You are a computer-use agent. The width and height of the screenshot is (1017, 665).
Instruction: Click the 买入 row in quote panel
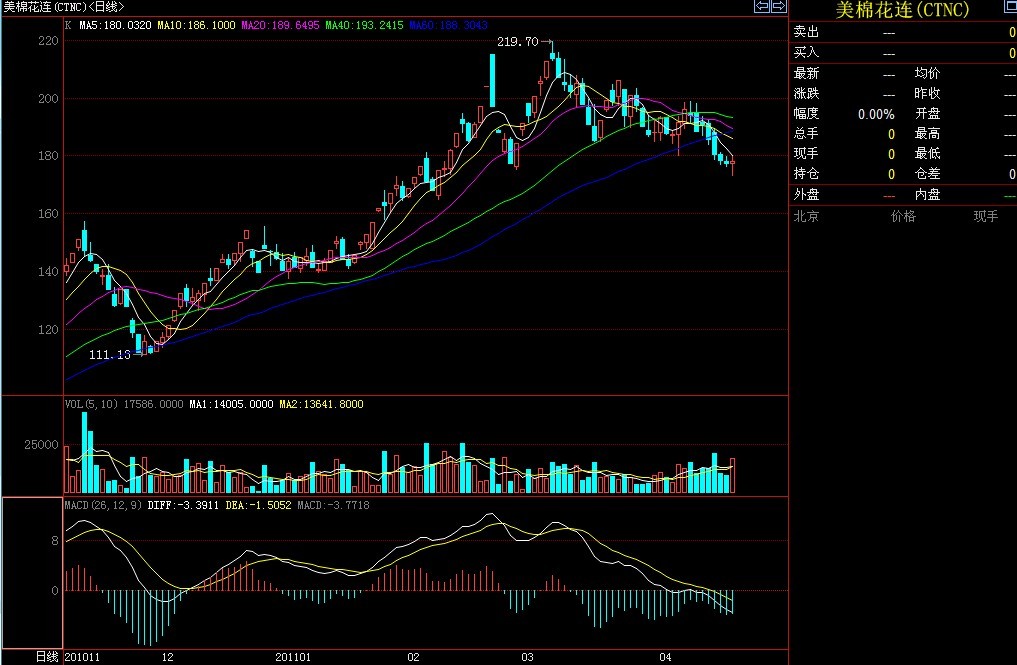(x=806, y=52)
